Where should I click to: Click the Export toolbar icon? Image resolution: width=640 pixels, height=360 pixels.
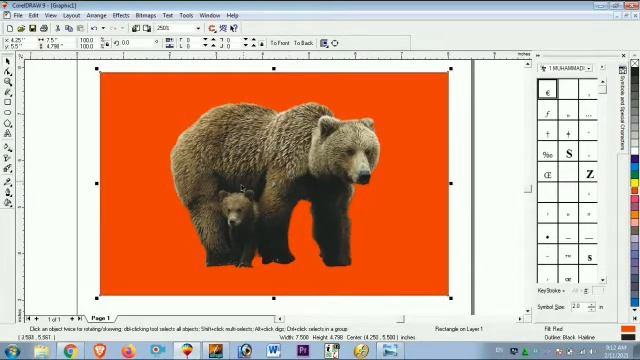pyautogui.click(x=147, y=28)
